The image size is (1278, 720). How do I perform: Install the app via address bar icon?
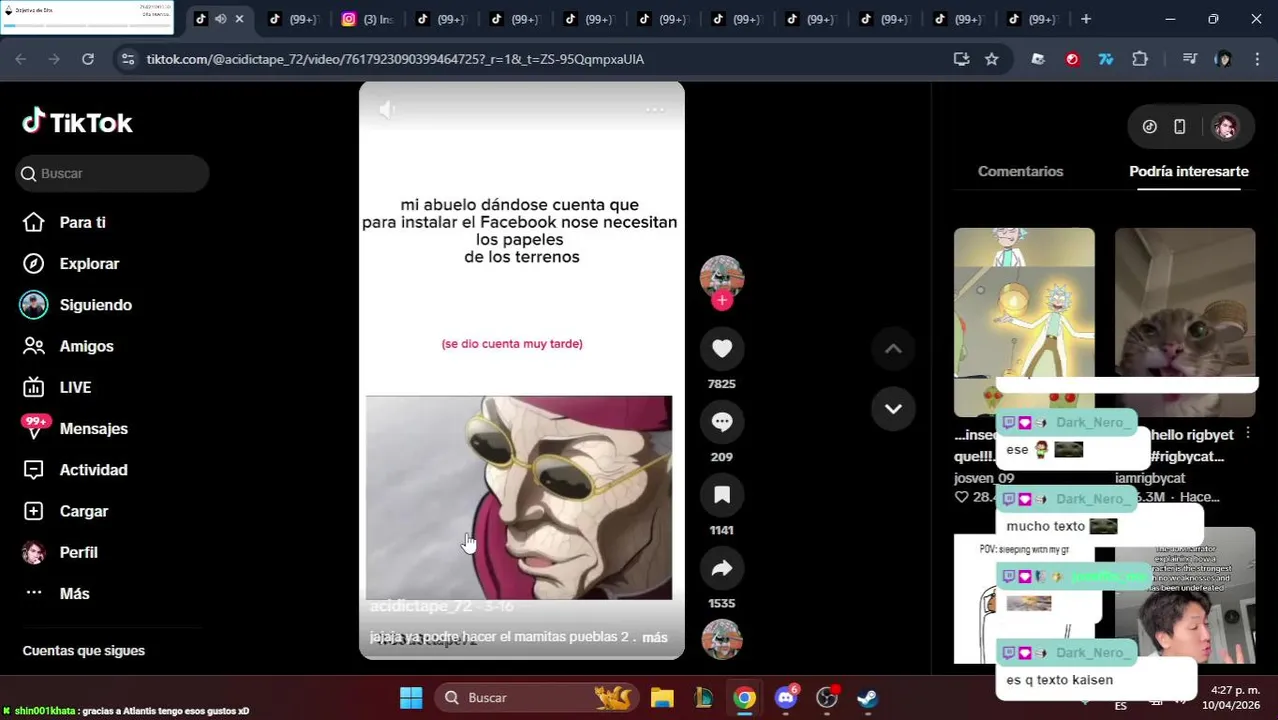[961, 59]
